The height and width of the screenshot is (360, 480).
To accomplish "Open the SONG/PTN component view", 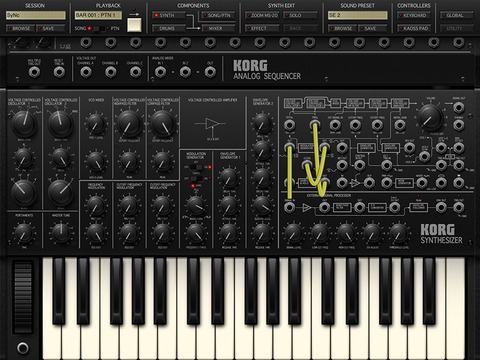I will click(218, 15).
